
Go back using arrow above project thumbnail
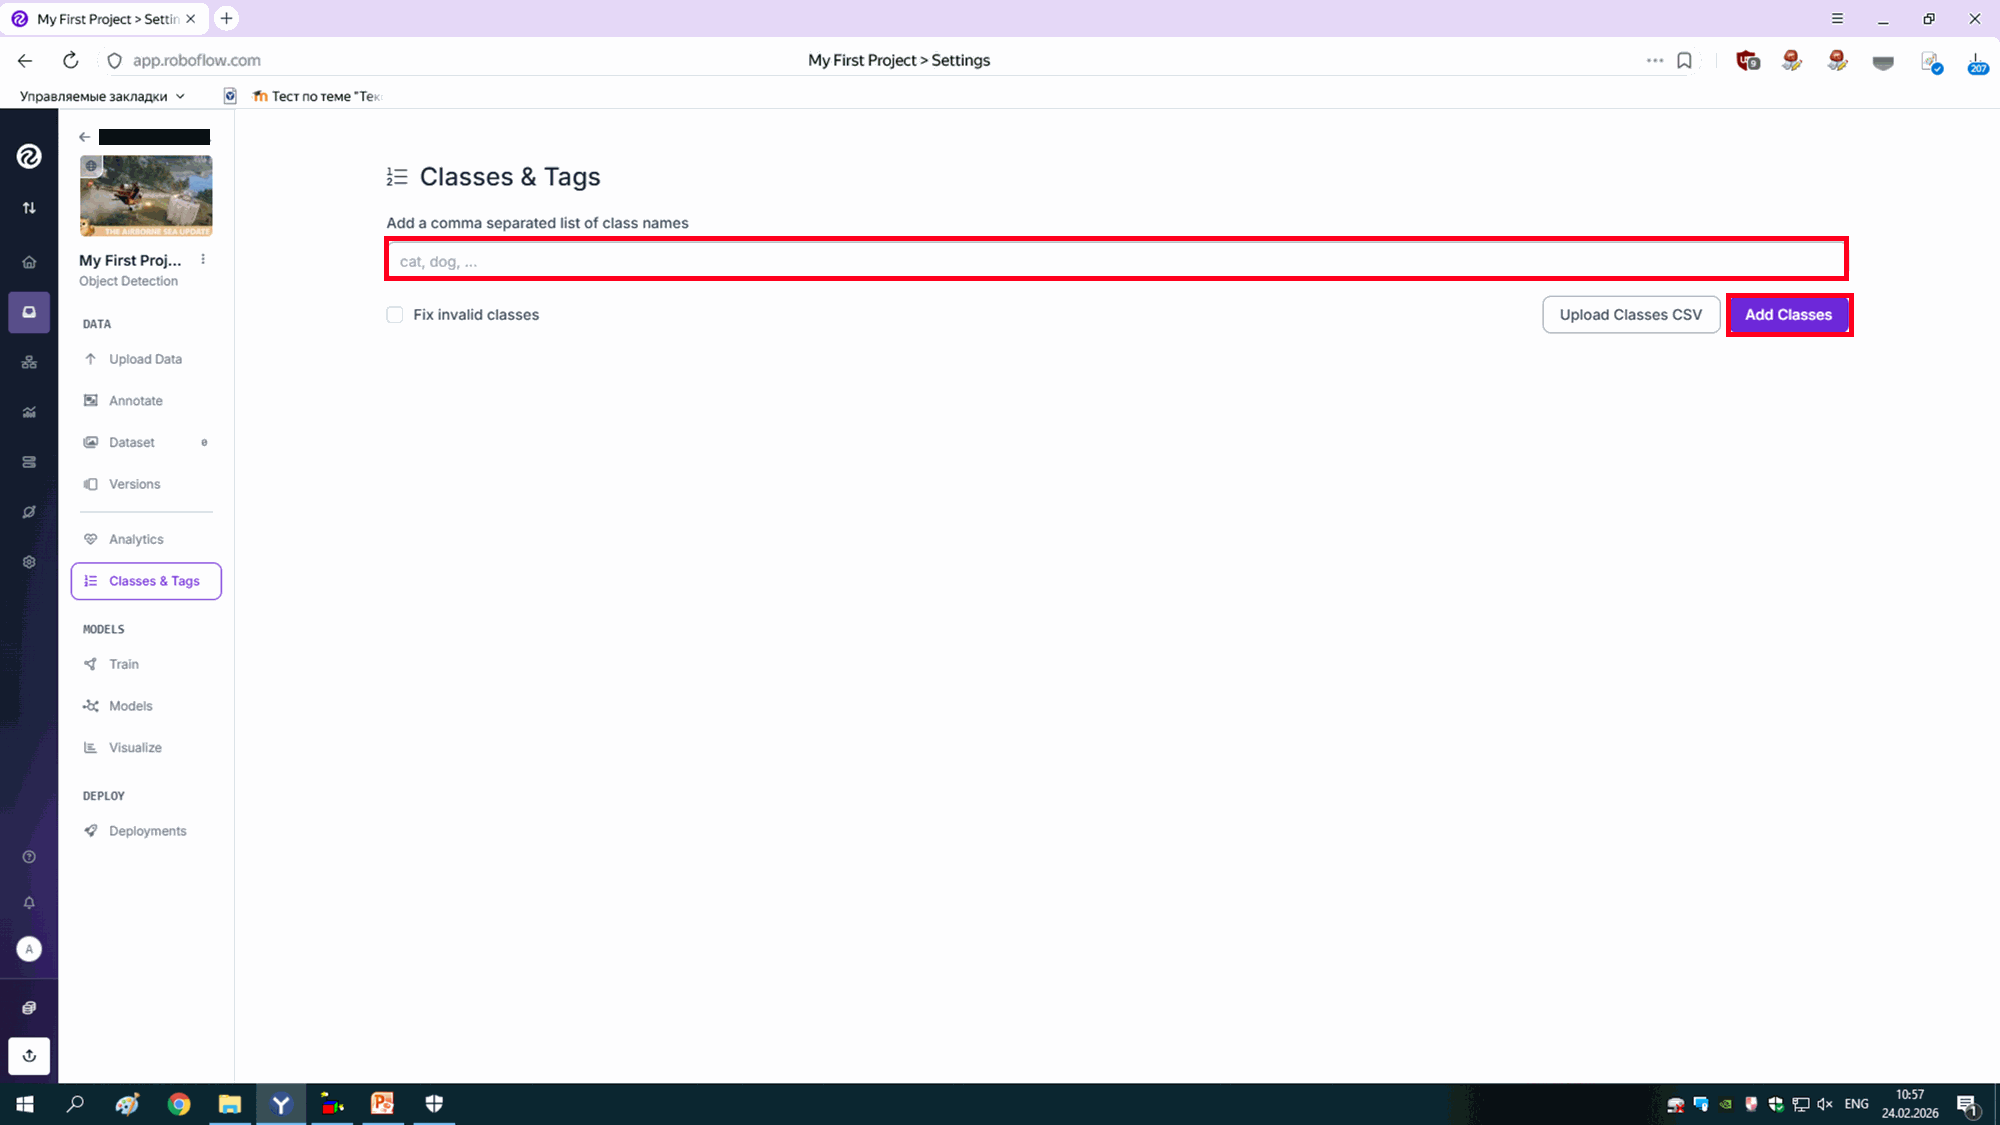(x=85, y=137)
